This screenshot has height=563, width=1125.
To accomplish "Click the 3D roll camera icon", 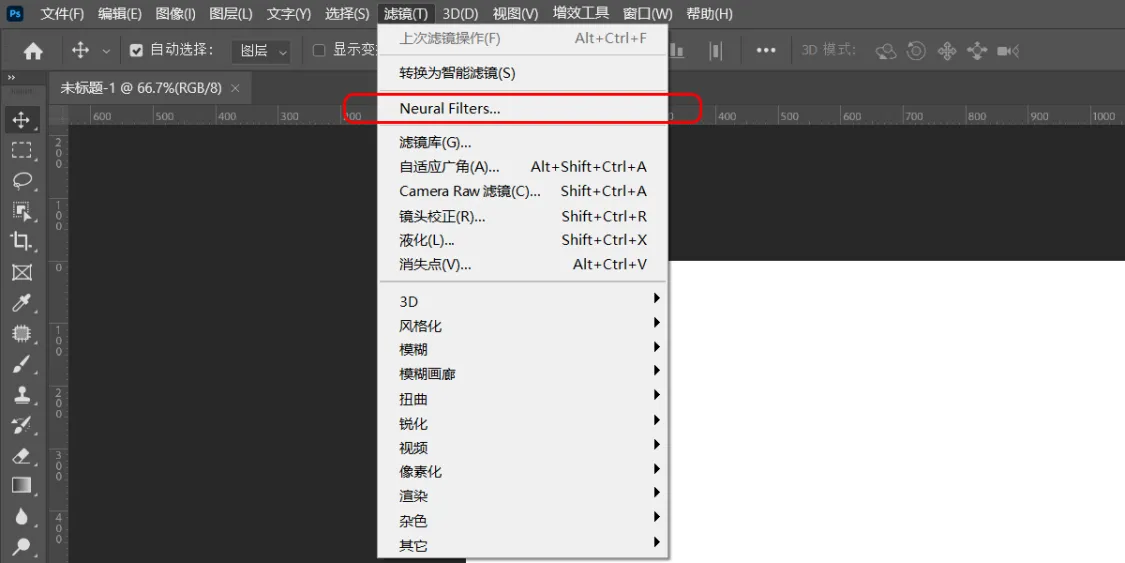I will pos(916,51).
